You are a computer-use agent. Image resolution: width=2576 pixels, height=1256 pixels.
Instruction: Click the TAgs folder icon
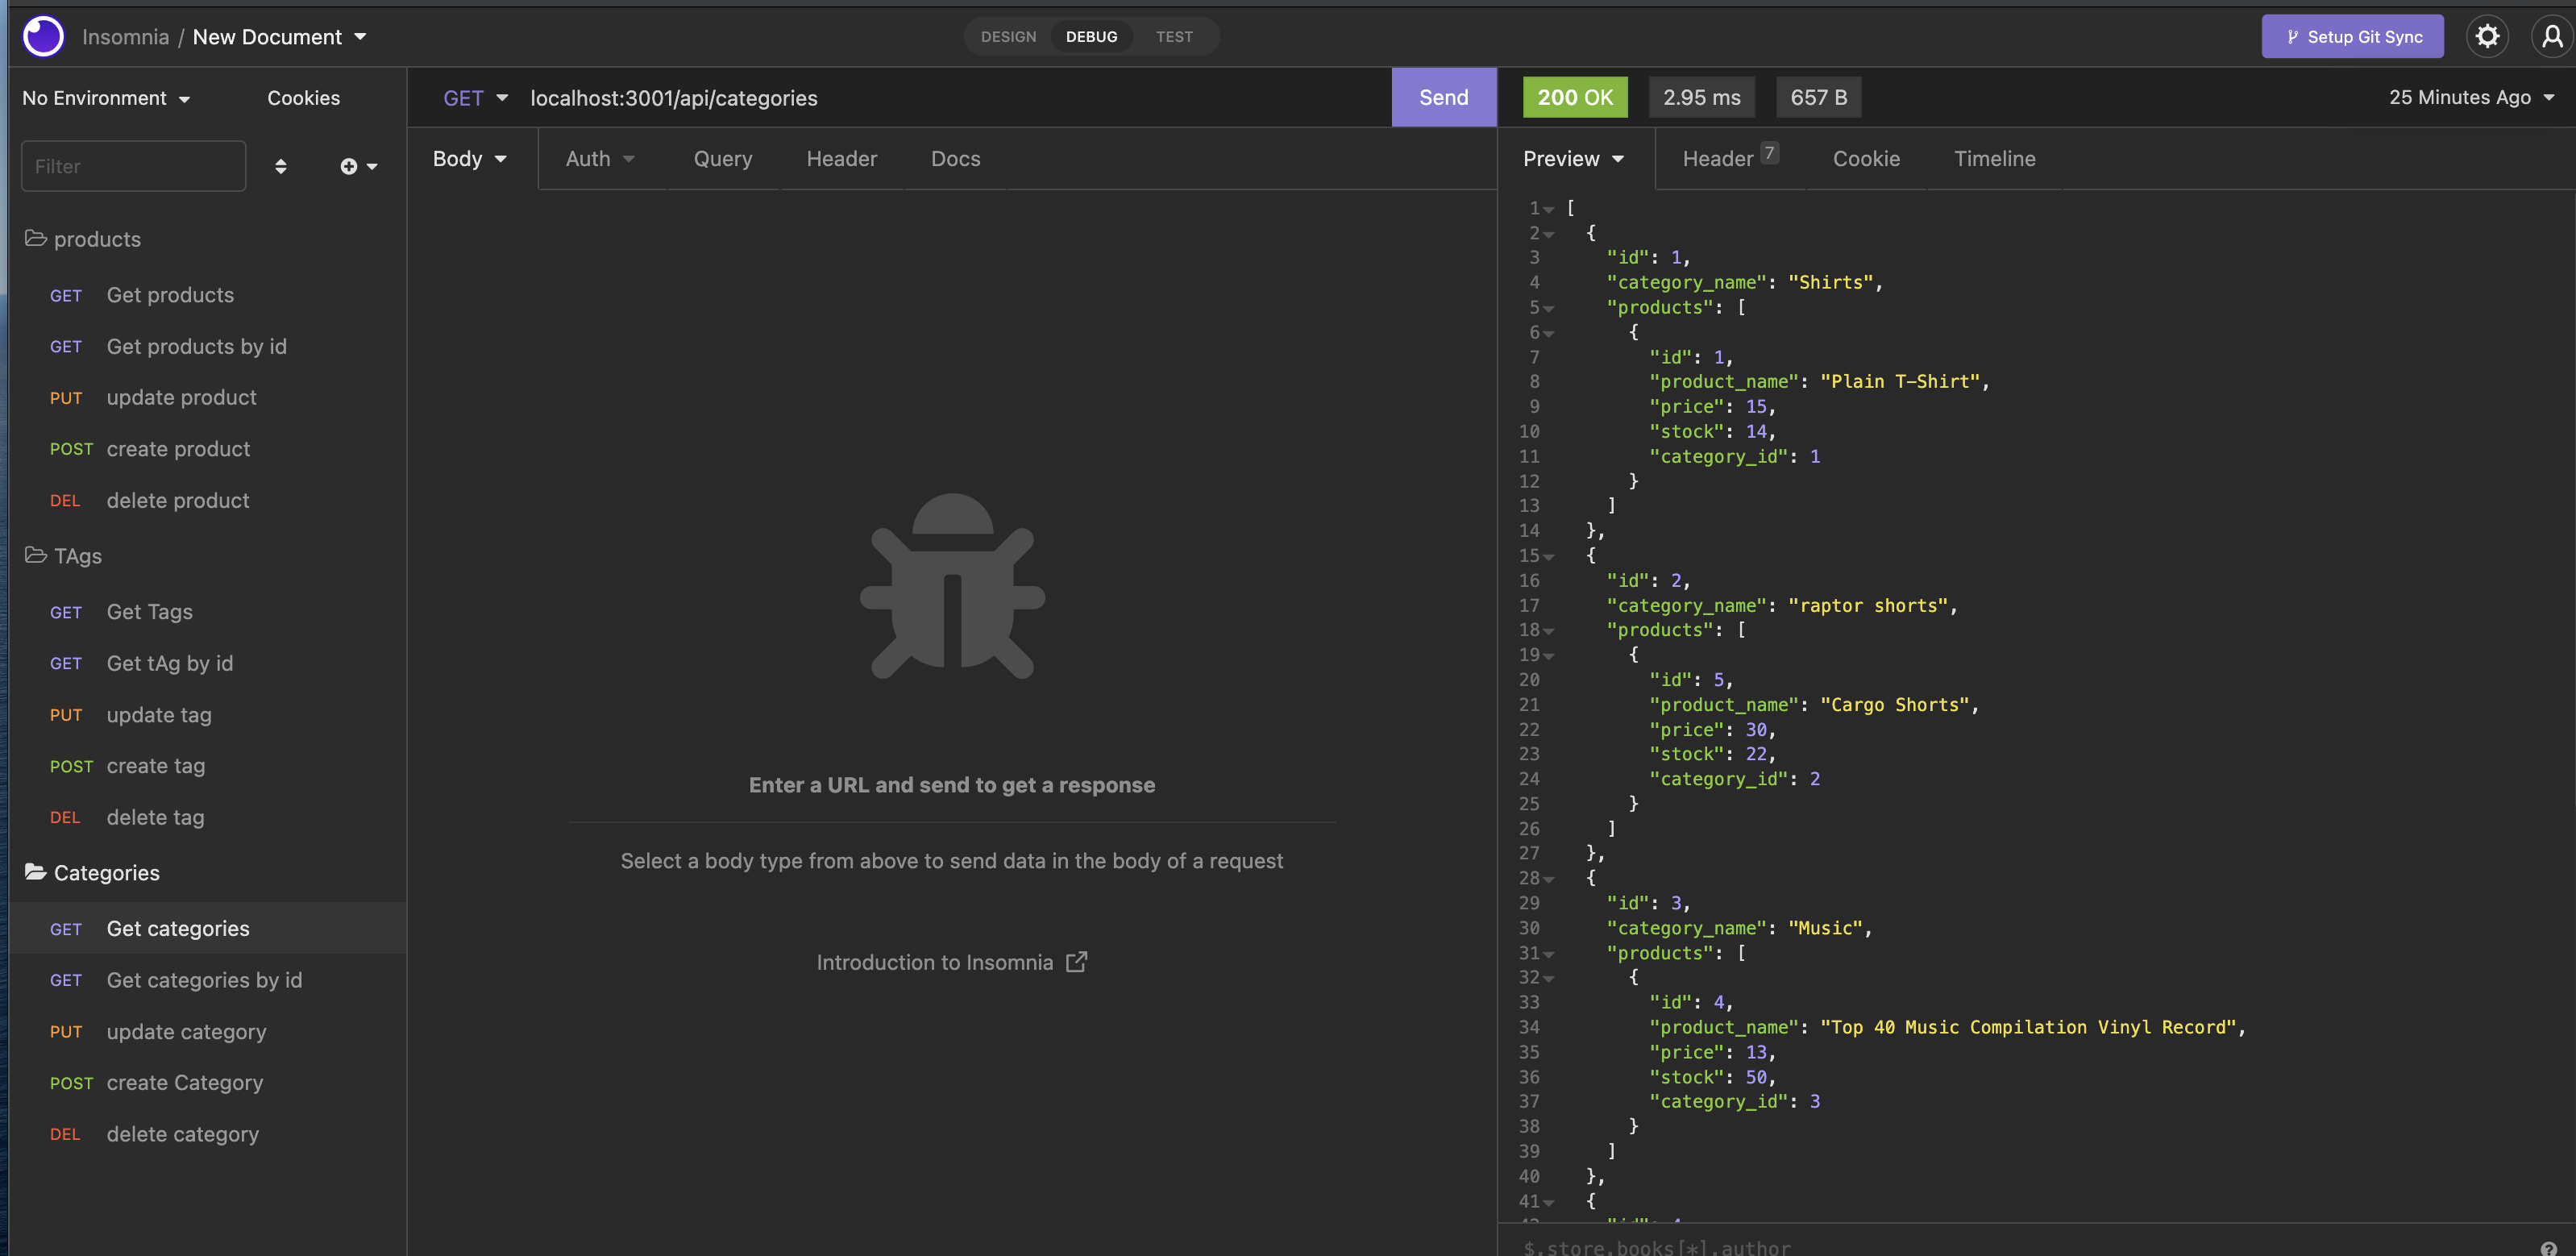(x=36, y=555)
